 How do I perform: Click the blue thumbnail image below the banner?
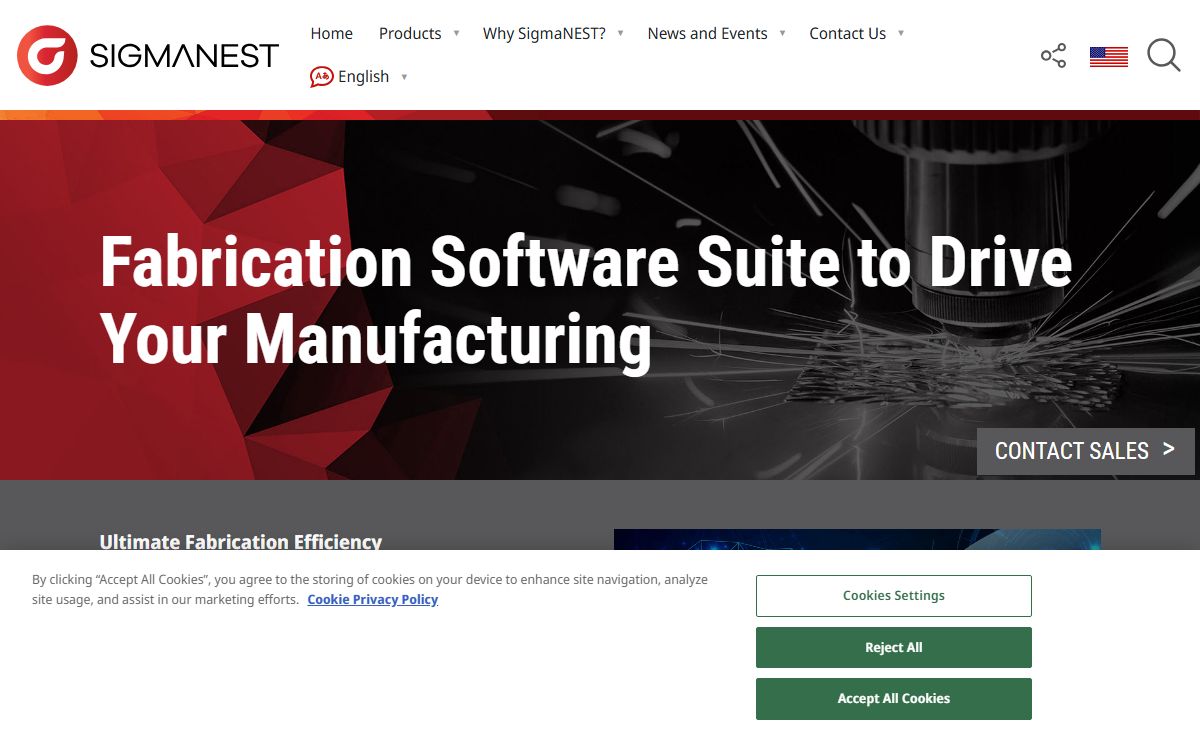coord(857,539)
